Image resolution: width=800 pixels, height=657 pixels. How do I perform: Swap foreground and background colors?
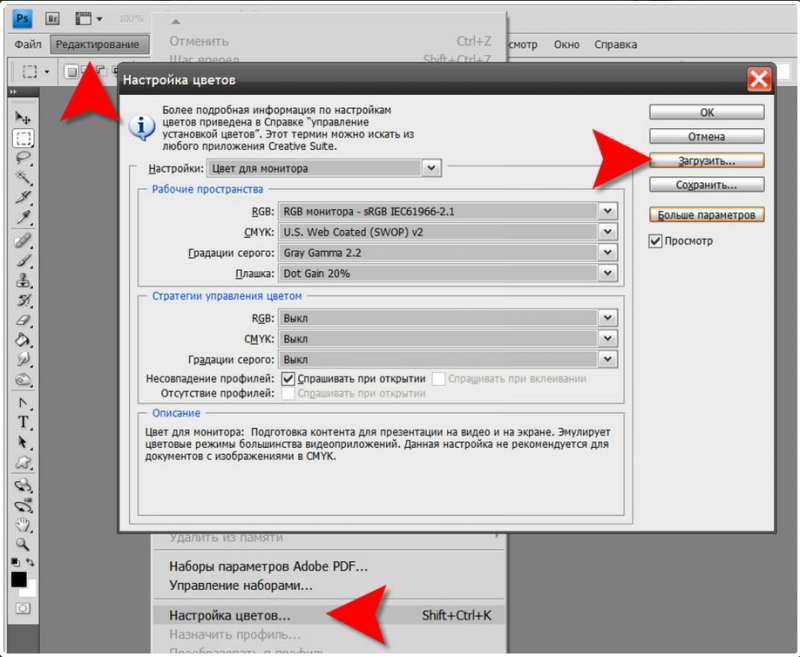tap(30, 562)
